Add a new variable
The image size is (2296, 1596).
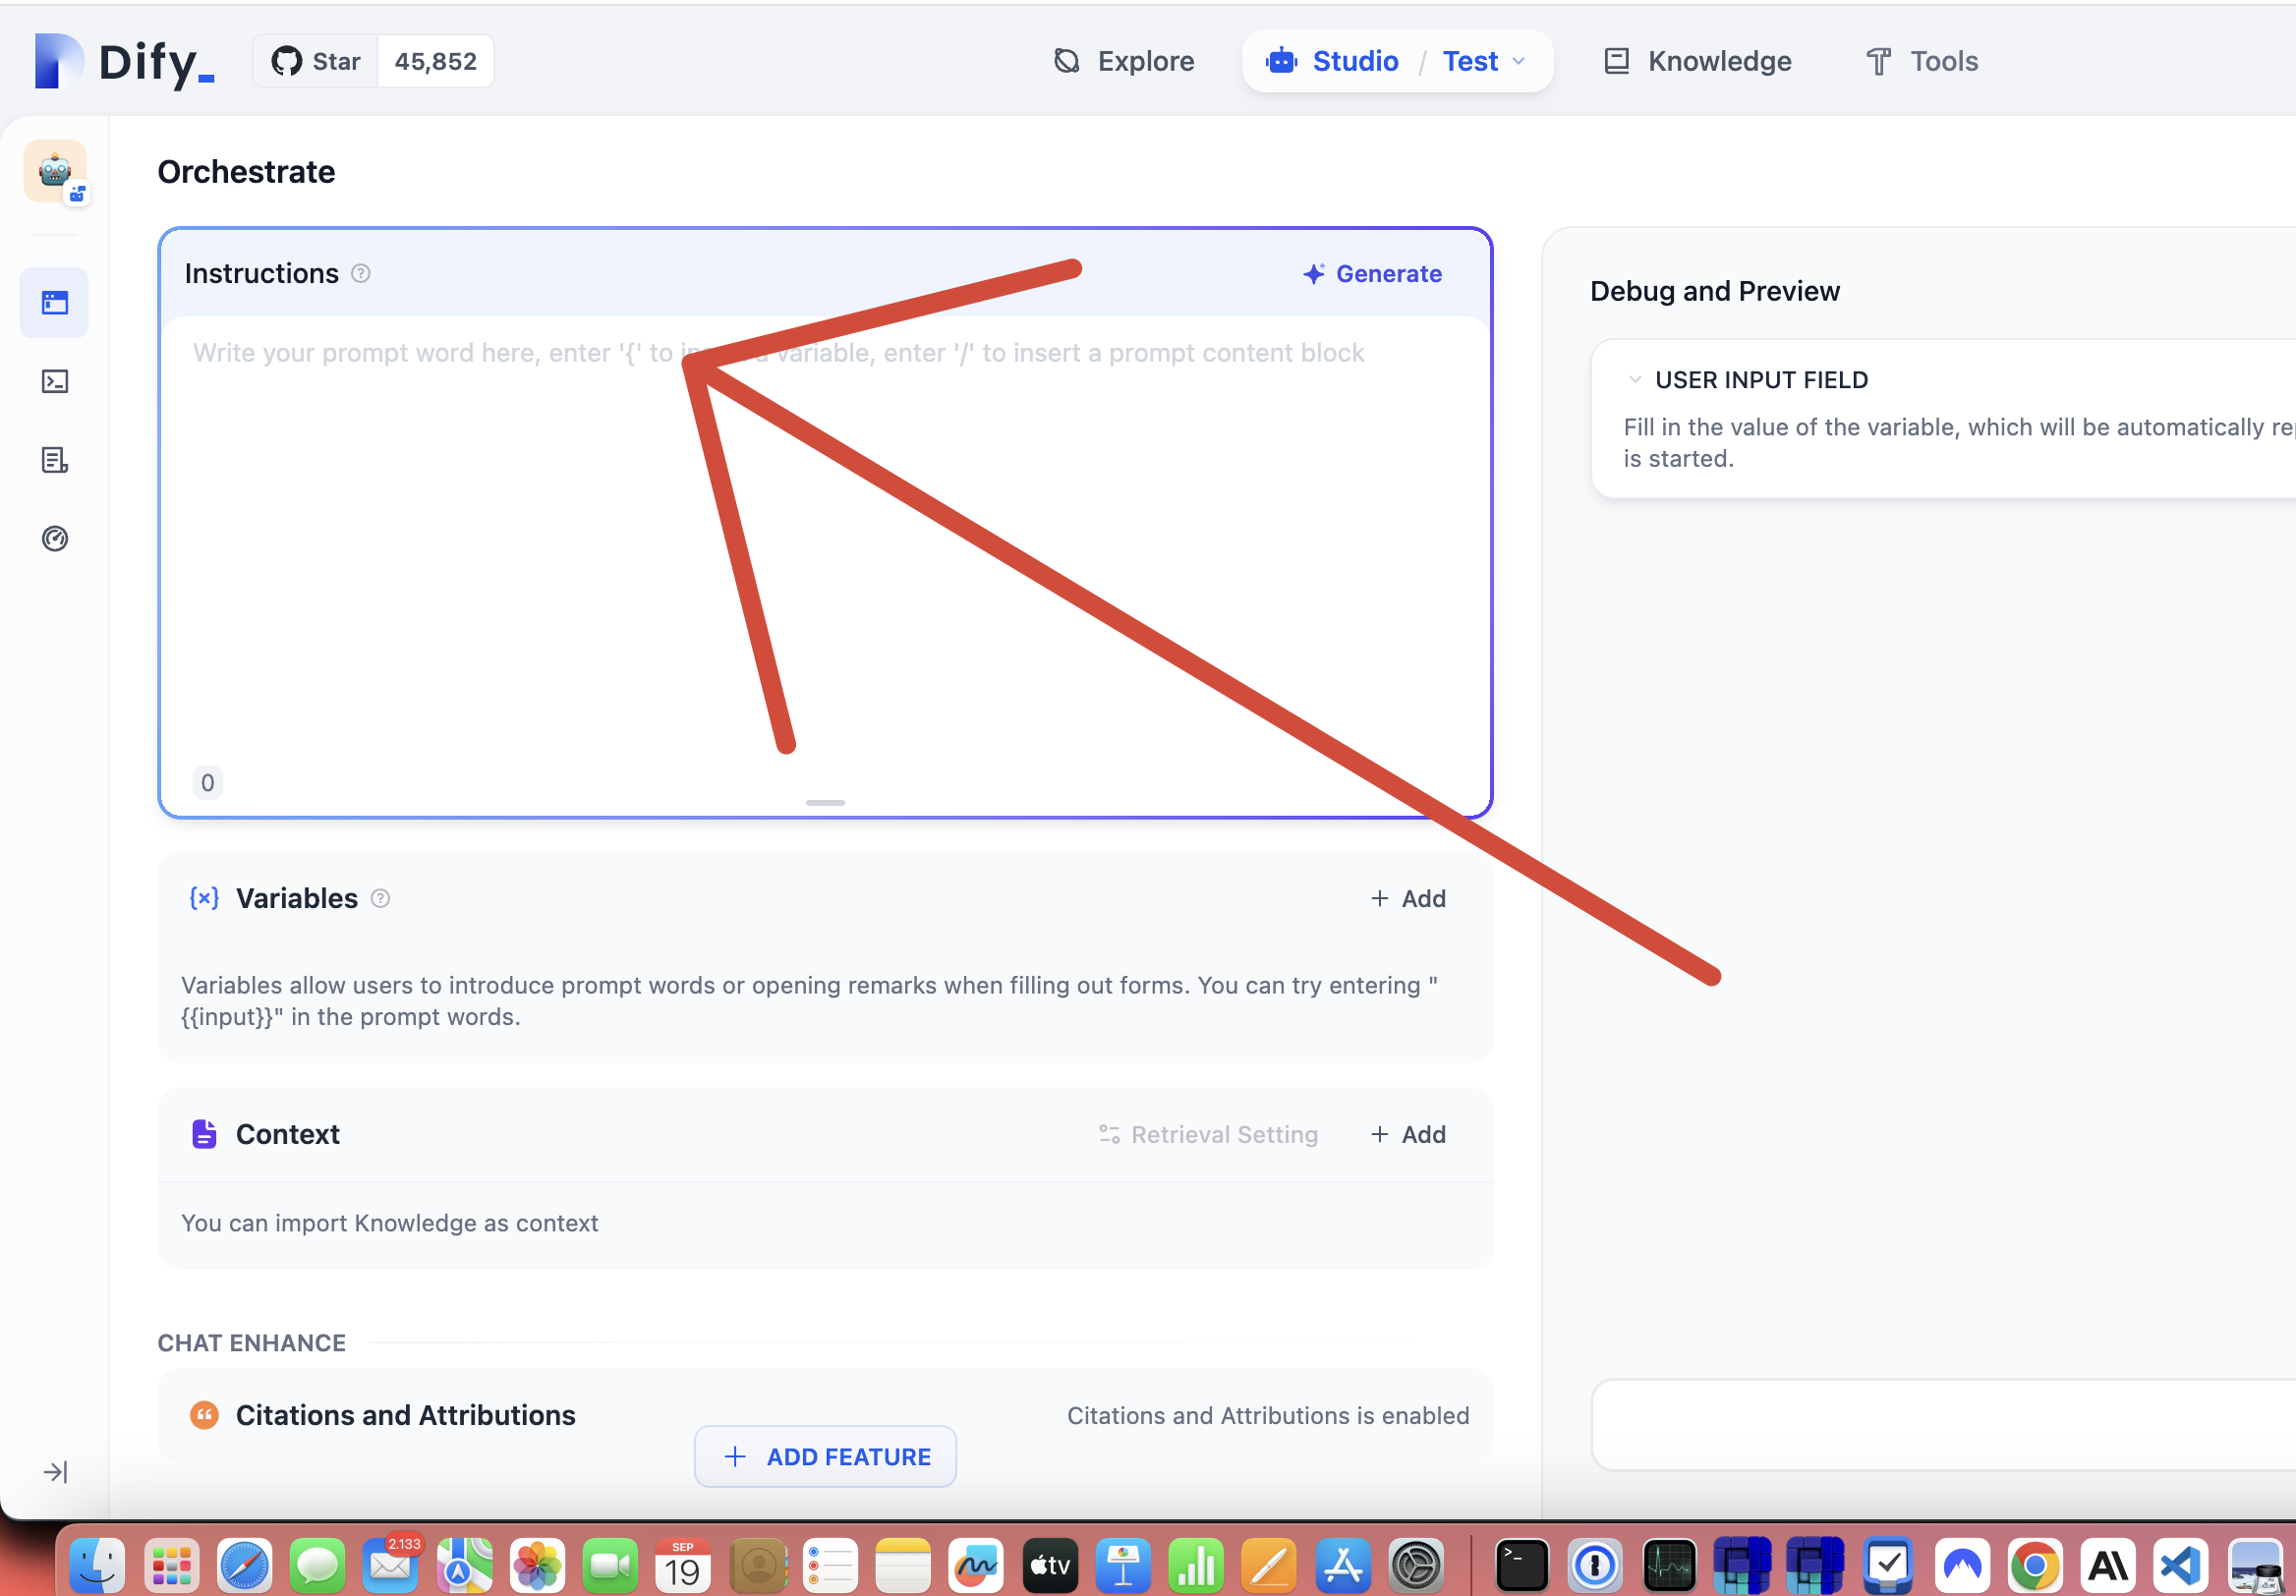pos(1408,898)
